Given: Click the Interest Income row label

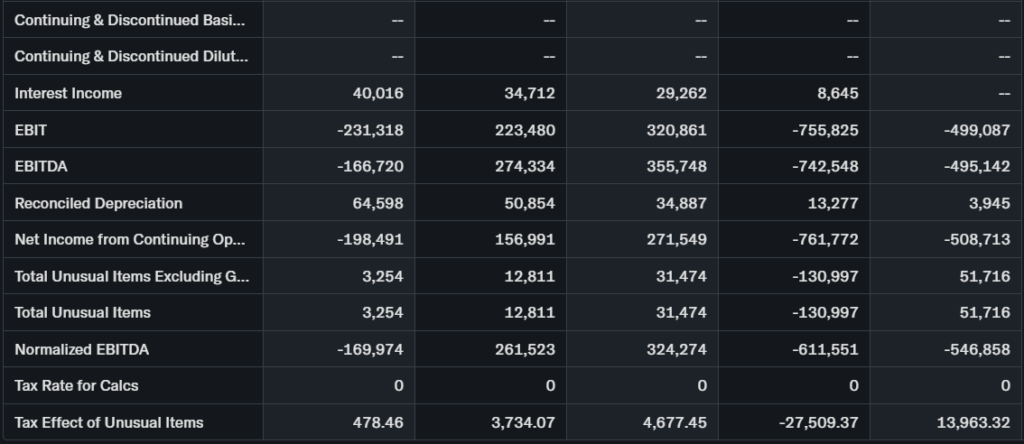Looking at the screenshot, I should (x=68, y=93).
